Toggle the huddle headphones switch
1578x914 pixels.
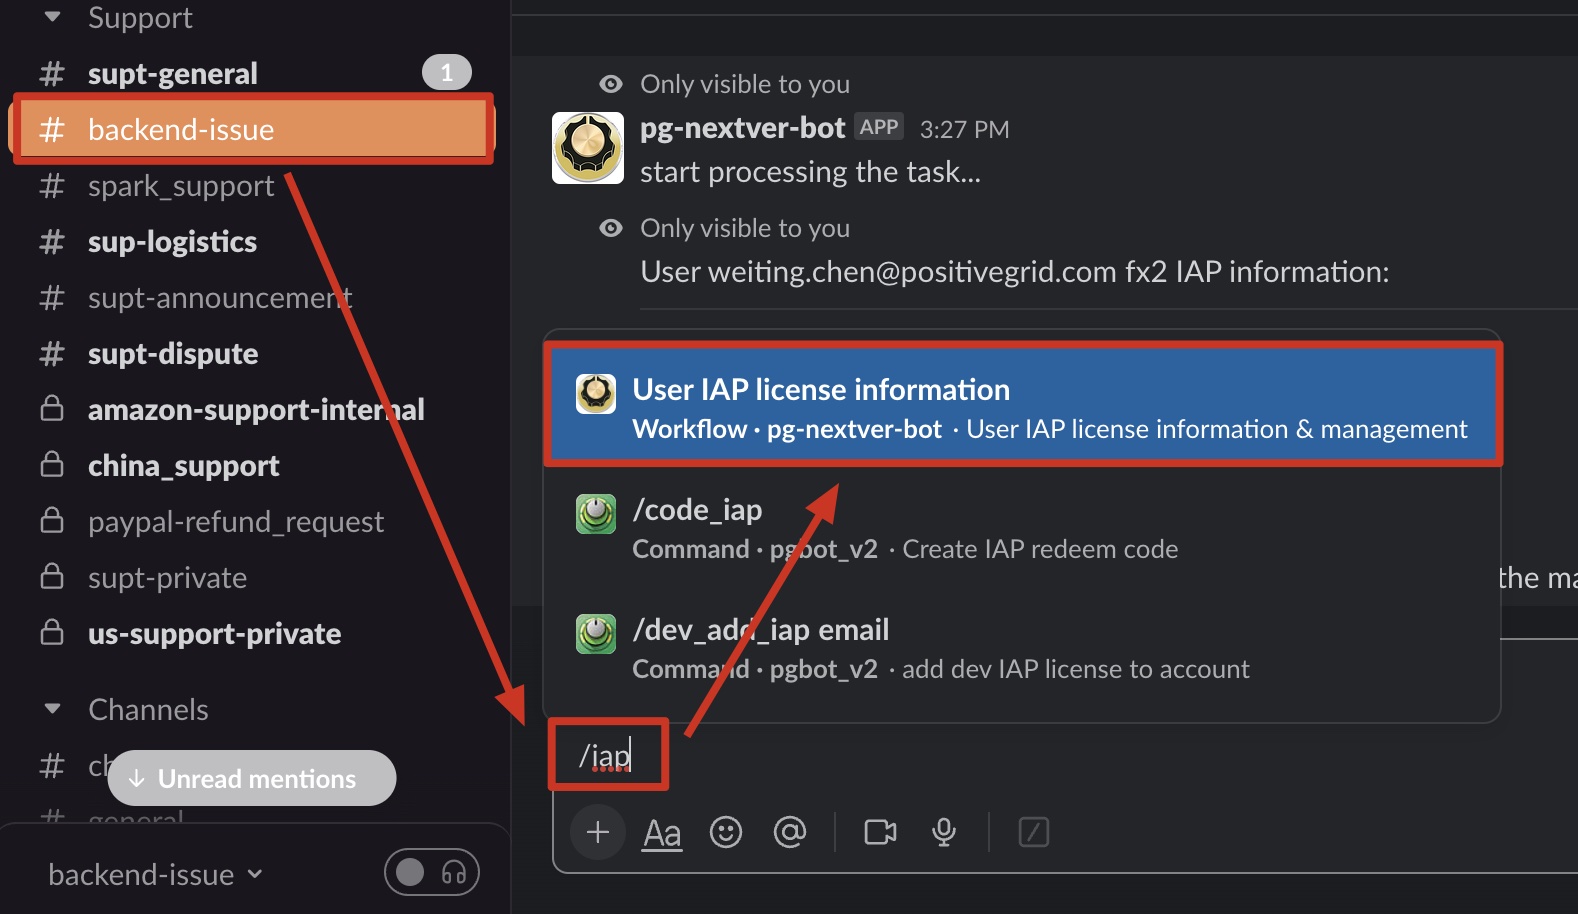(x=432, y=873)
